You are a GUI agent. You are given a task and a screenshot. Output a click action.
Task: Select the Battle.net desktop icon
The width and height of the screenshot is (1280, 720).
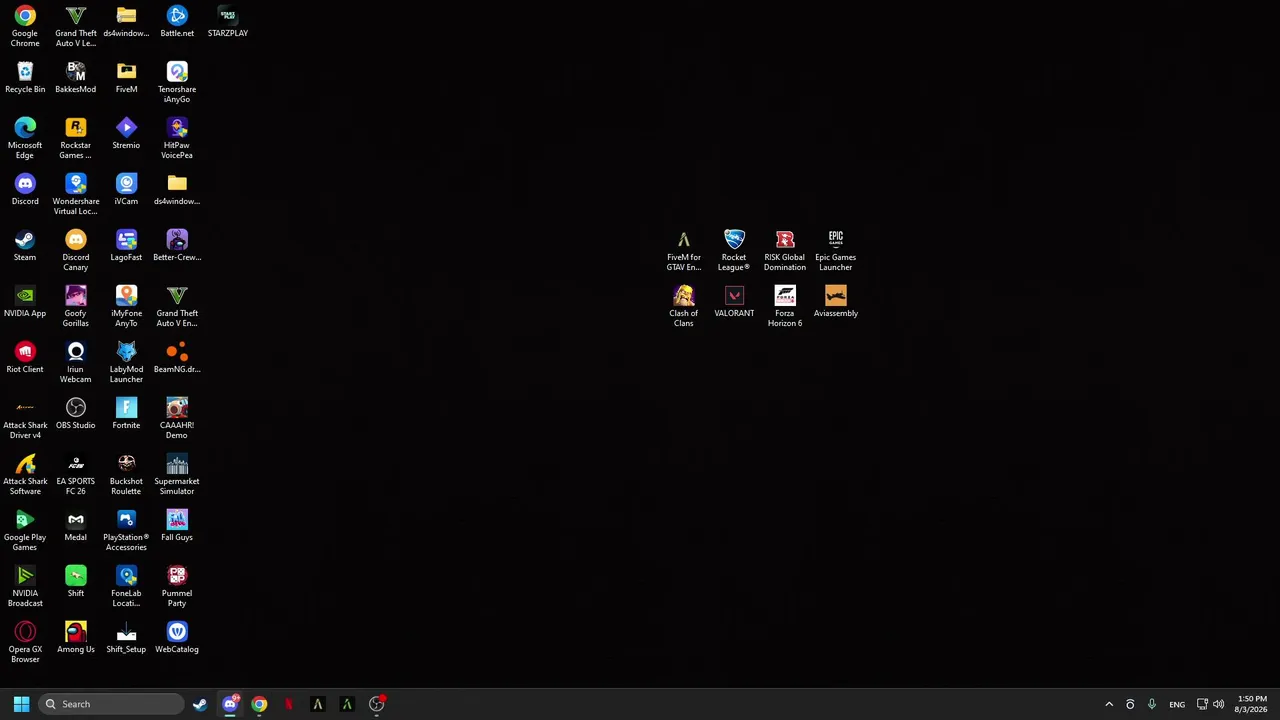point(177,21)
